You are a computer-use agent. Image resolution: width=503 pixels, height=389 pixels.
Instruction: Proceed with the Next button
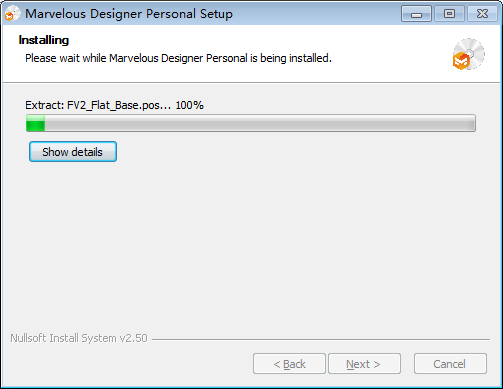364,364
